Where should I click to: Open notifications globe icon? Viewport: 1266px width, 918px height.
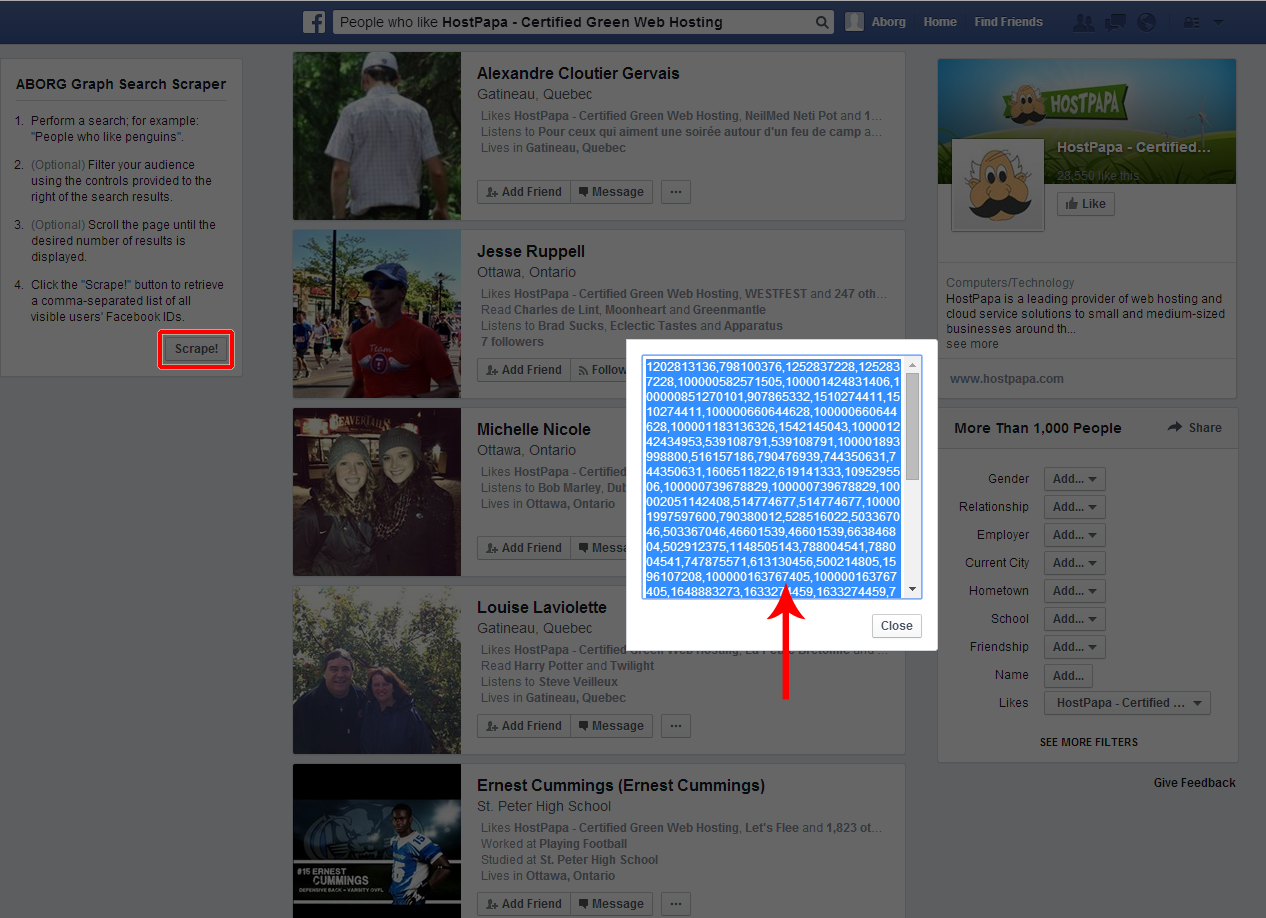[1147, 22]
